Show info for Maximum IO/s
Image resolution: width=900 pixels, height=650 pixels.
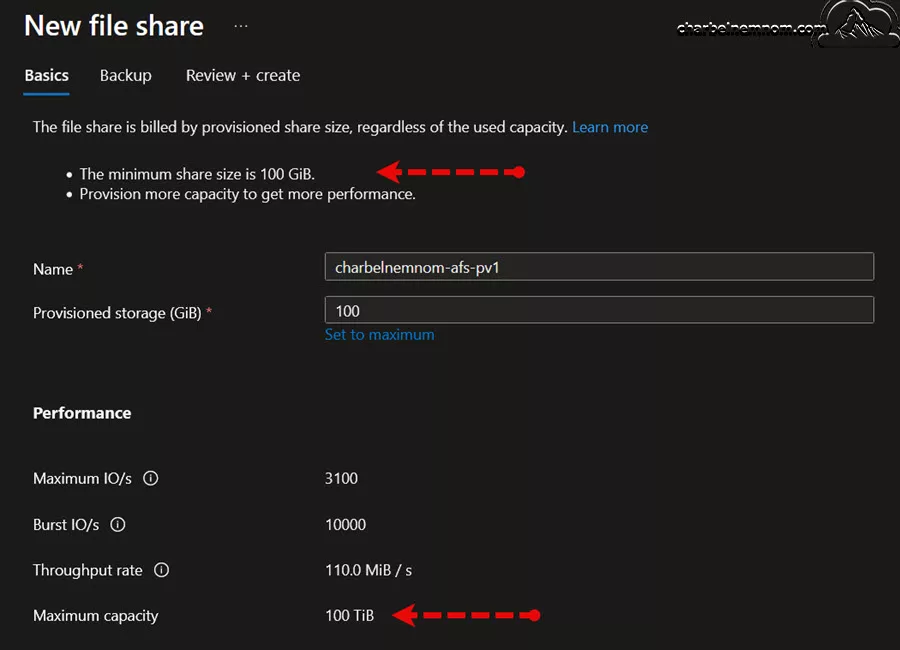150,478
